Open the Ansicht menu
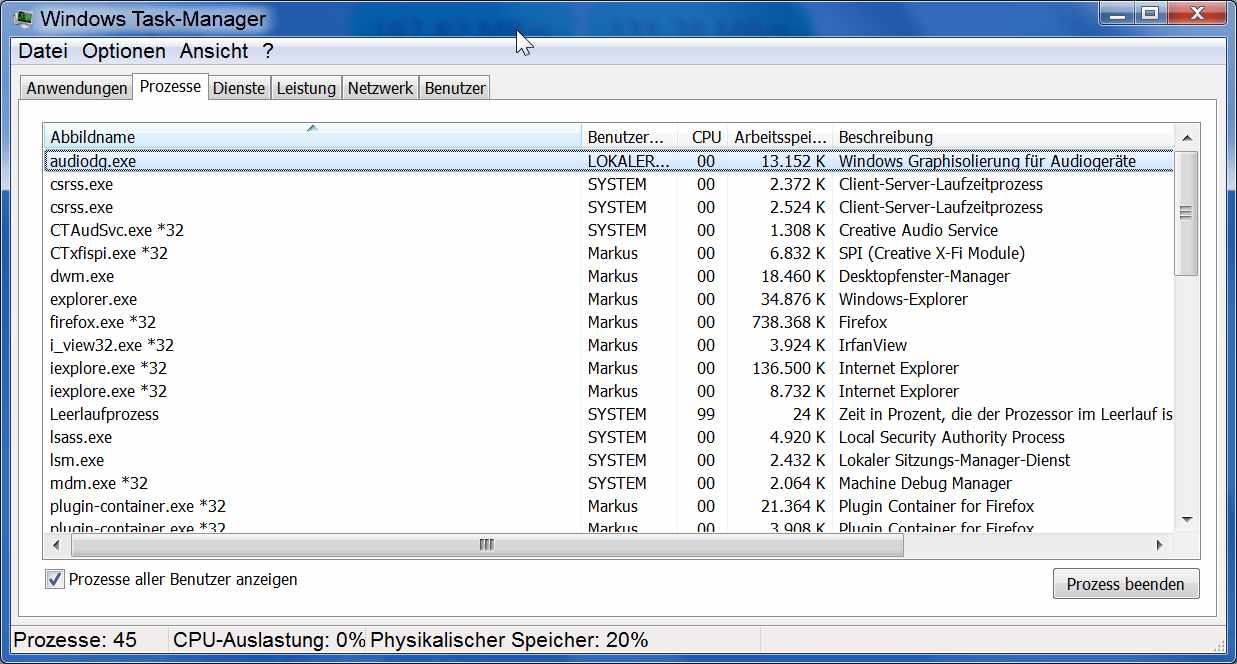The width and height of the screenshot is (1237, 664). [214, 51]
